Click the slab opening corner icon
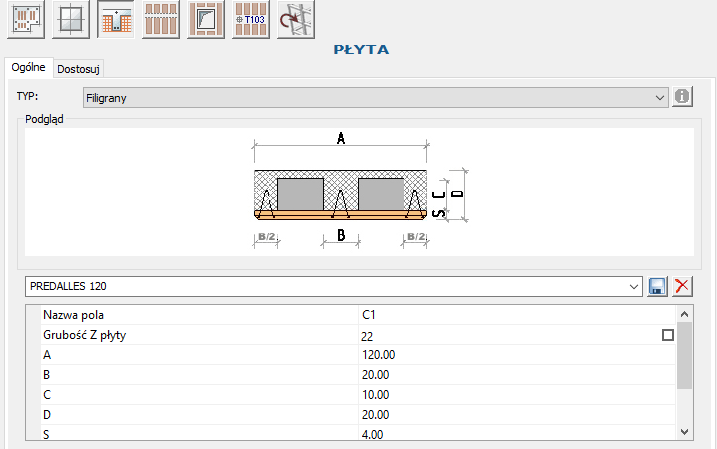 (206, 20)
